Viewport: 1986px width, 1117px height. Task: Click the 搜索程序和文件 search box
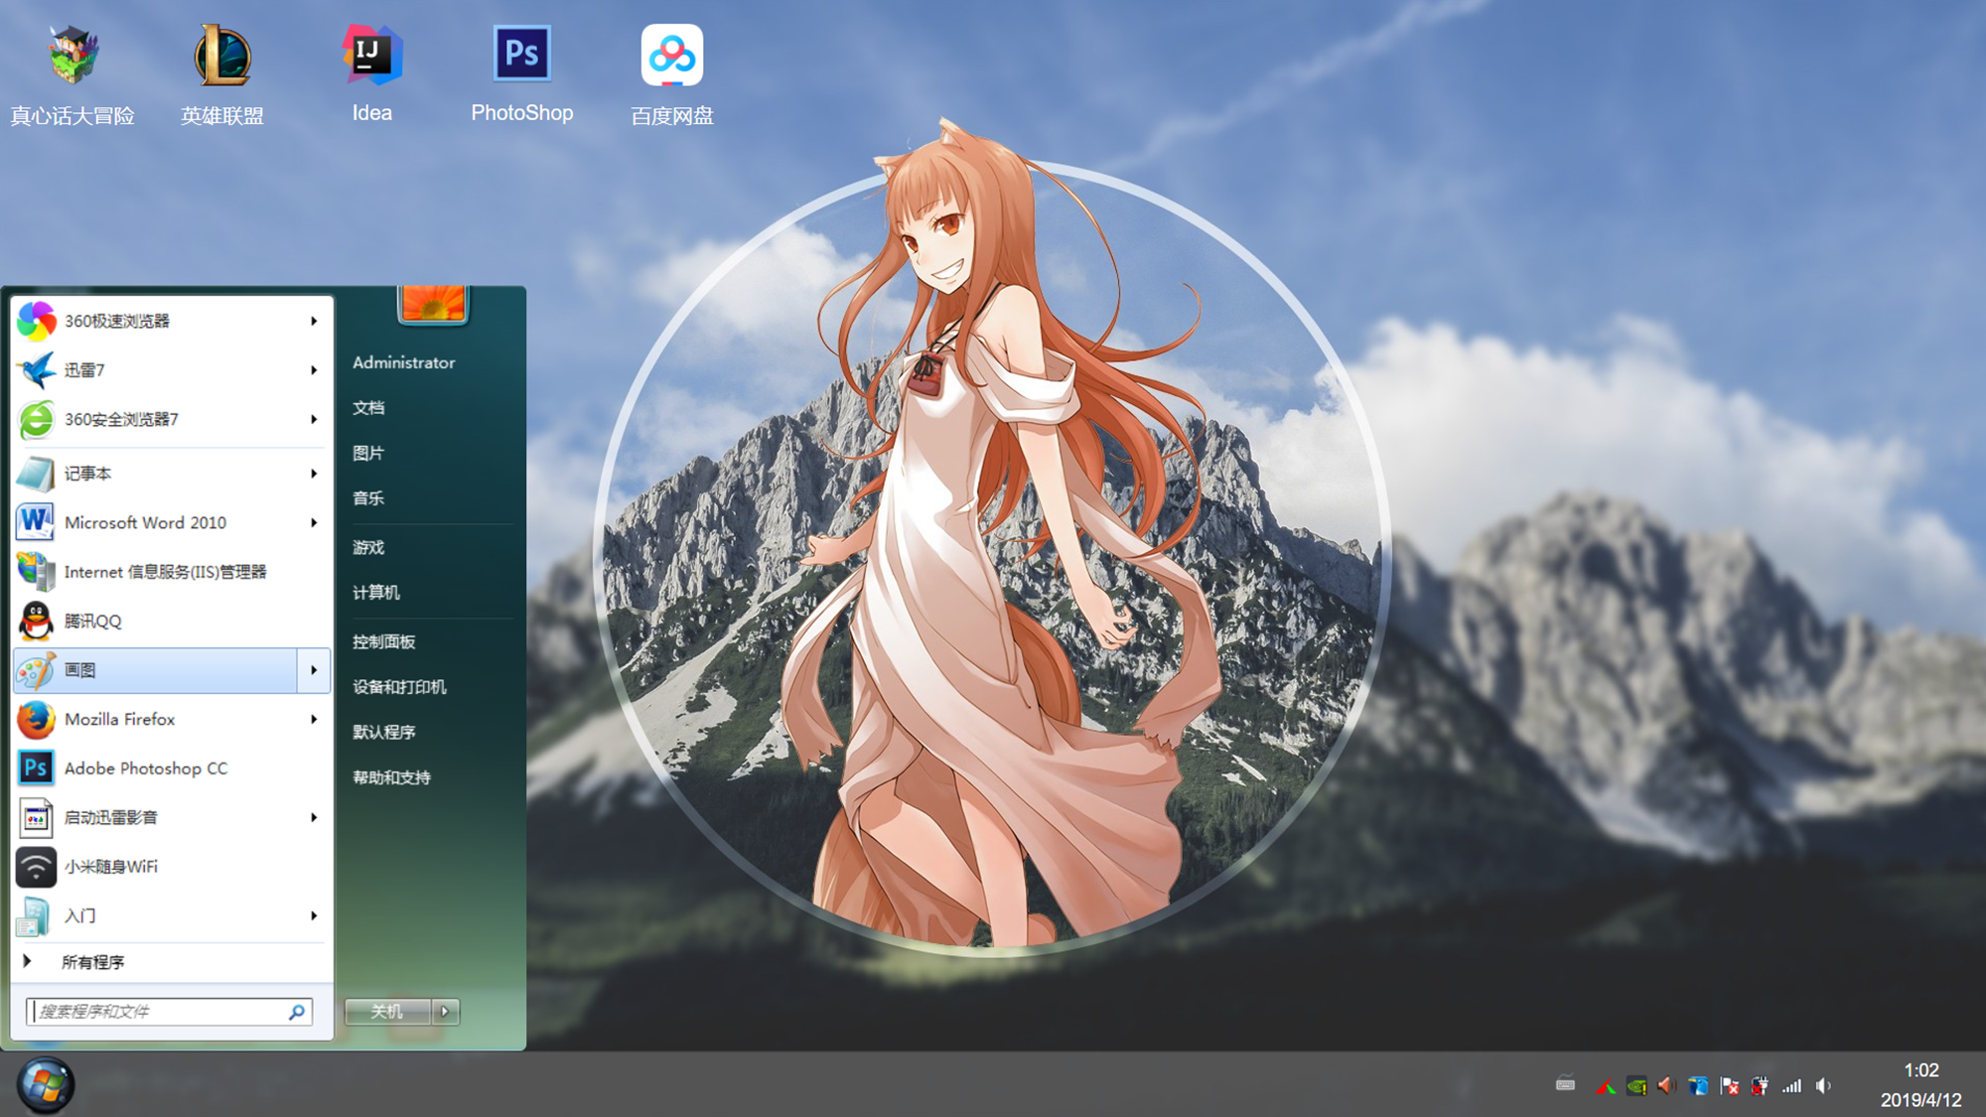pos(160,1011)
